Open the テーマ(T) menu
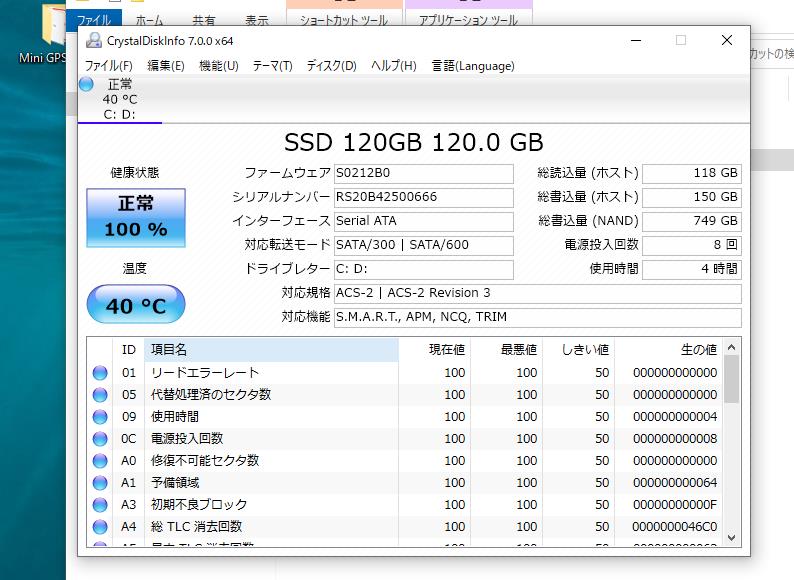The image size is (794, 580). [272, 66]
